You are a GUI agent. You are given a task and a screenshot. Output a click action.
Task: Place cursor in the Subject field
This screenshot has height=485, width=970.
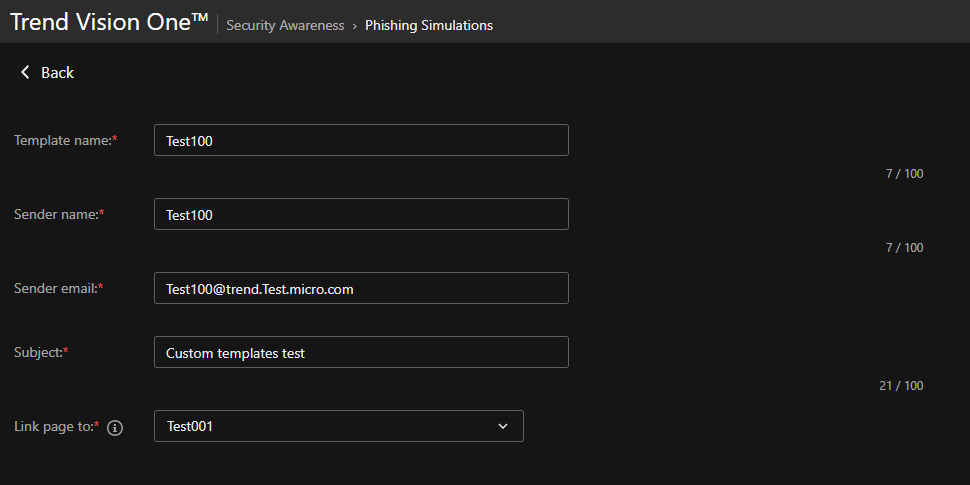point(361,352)
